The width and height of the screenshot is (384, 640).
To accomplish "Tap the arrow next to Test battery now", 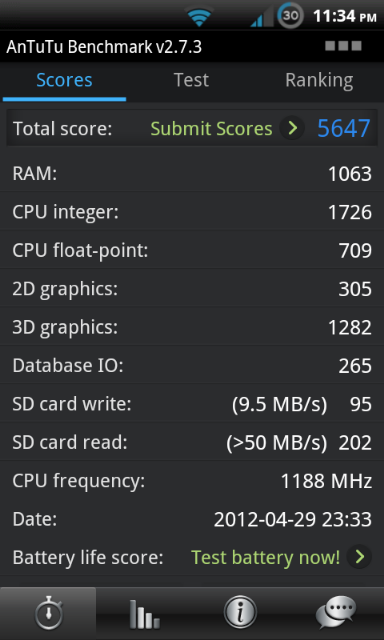I will 359,557.
